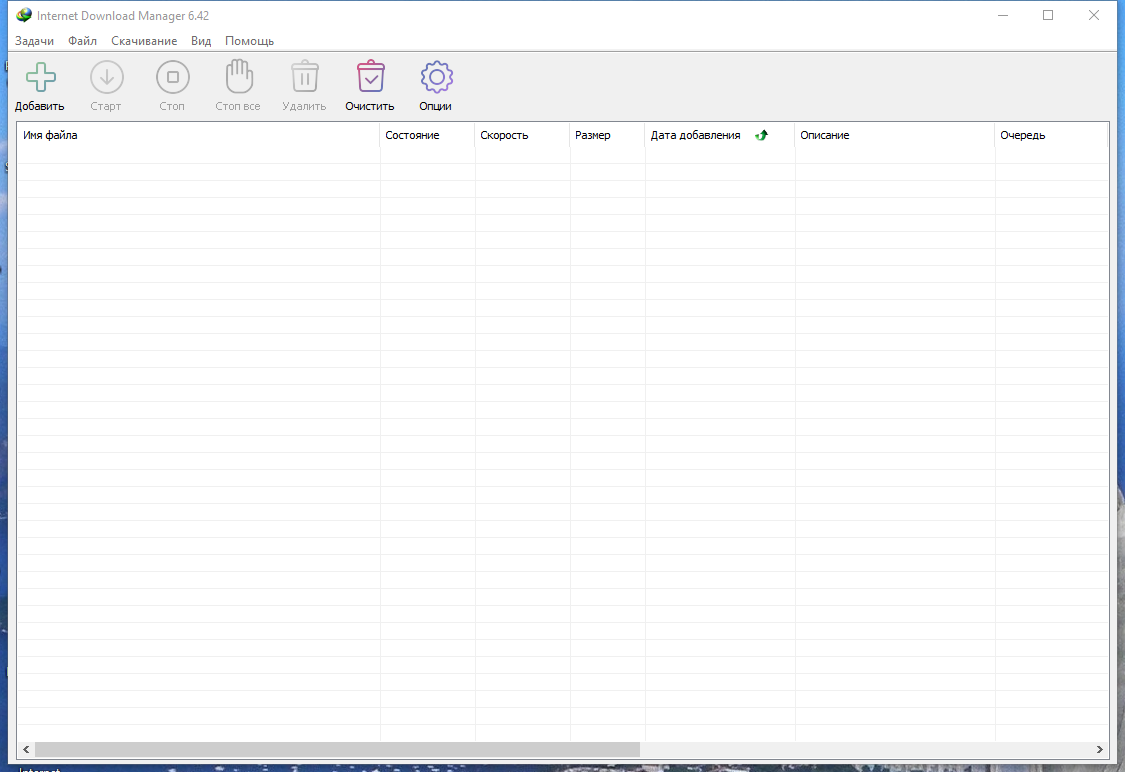Sort by Имя файла column header

click(198, 135)
